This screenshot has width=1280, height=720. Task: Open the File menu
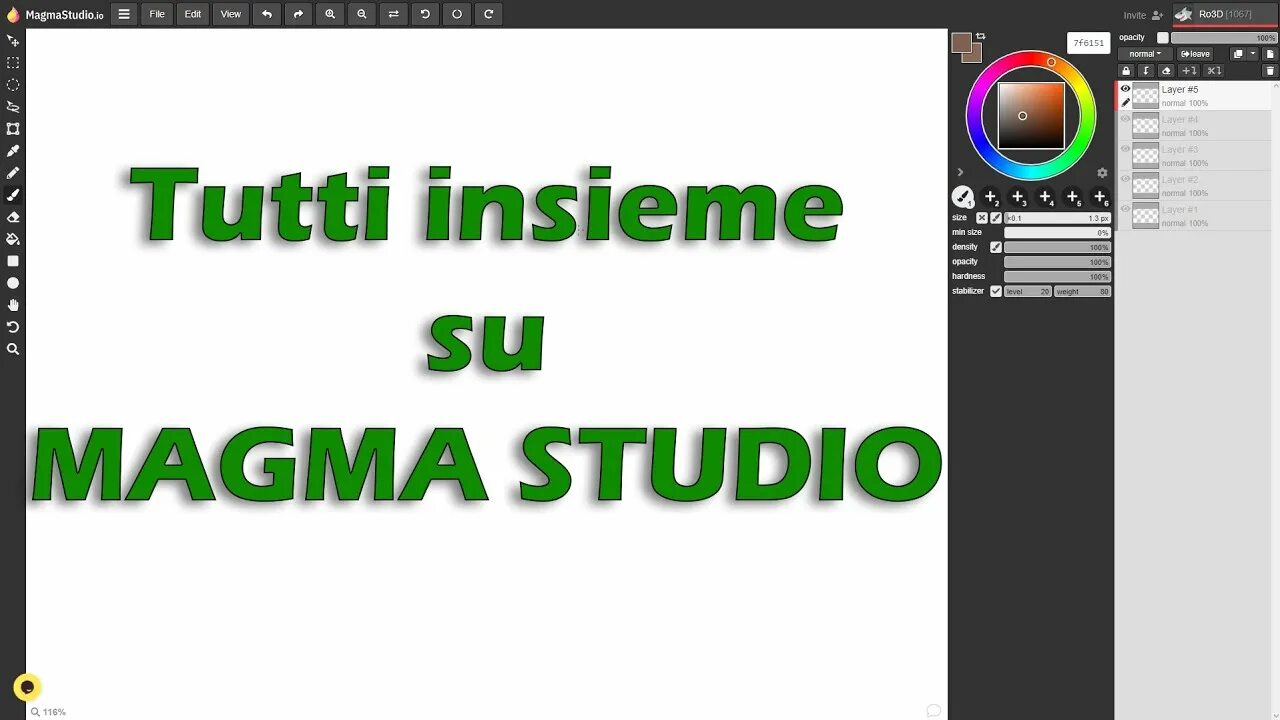(157, 14)
